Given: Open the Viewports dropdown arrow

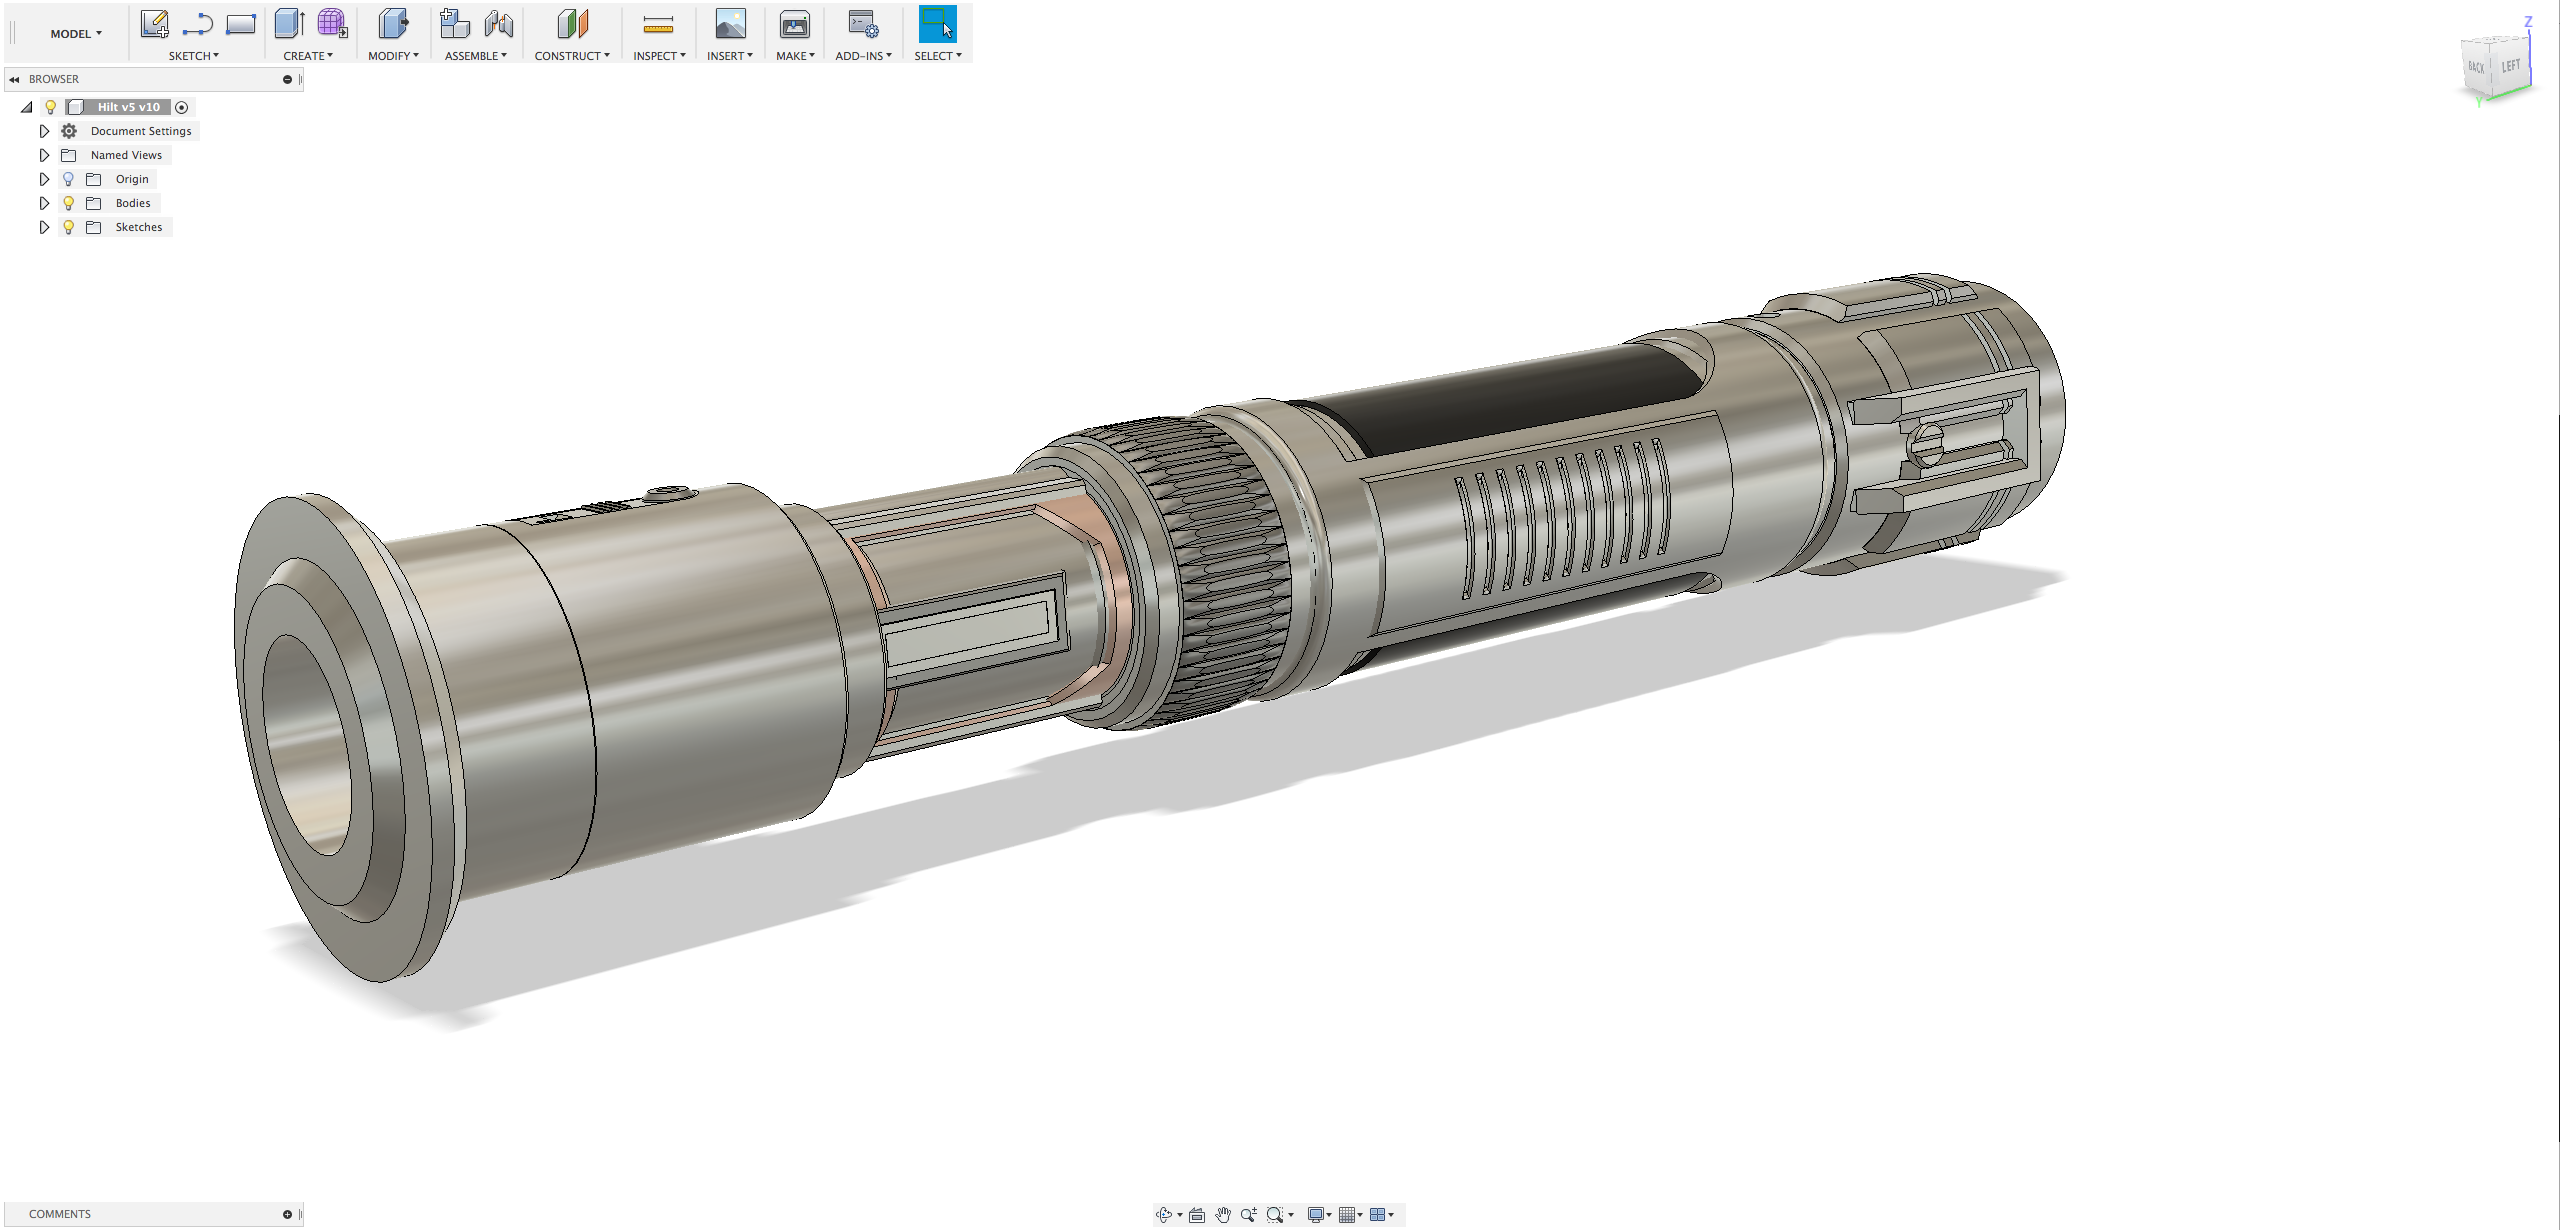Looking at the screenshot, I should (x=1391, y=1216).
